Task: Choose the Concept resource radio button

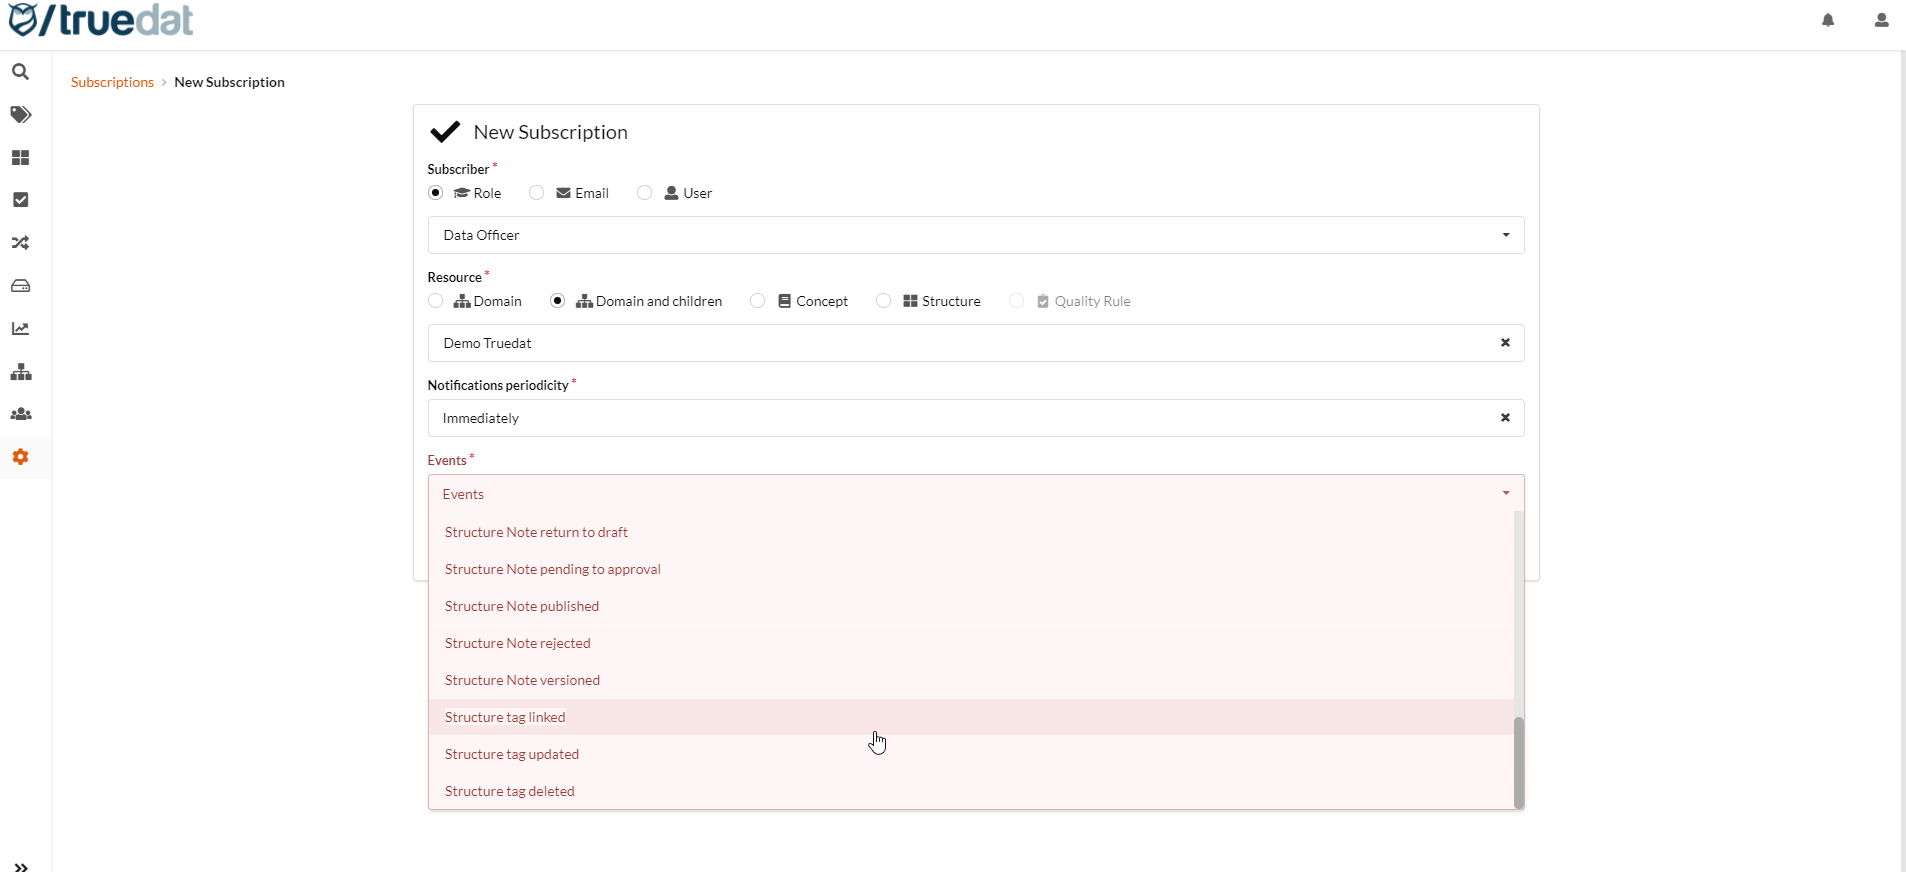Action: tap(758, 301)
